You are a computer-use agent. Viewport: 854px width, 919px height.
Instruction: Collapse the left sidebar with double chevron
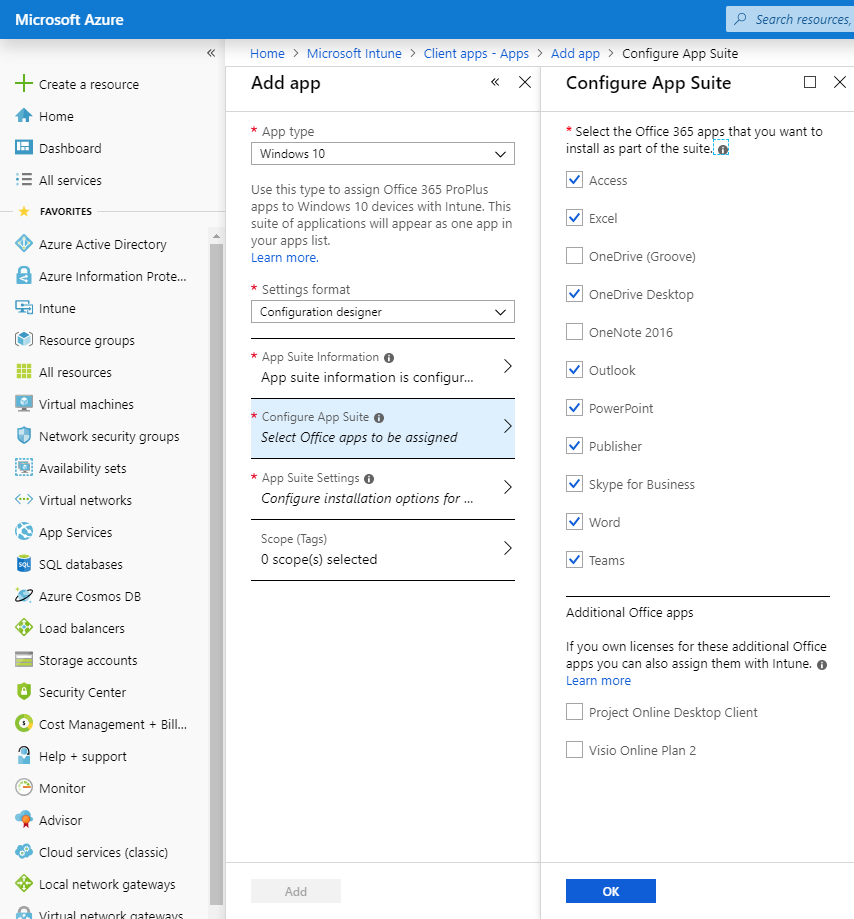click(211, 53)
